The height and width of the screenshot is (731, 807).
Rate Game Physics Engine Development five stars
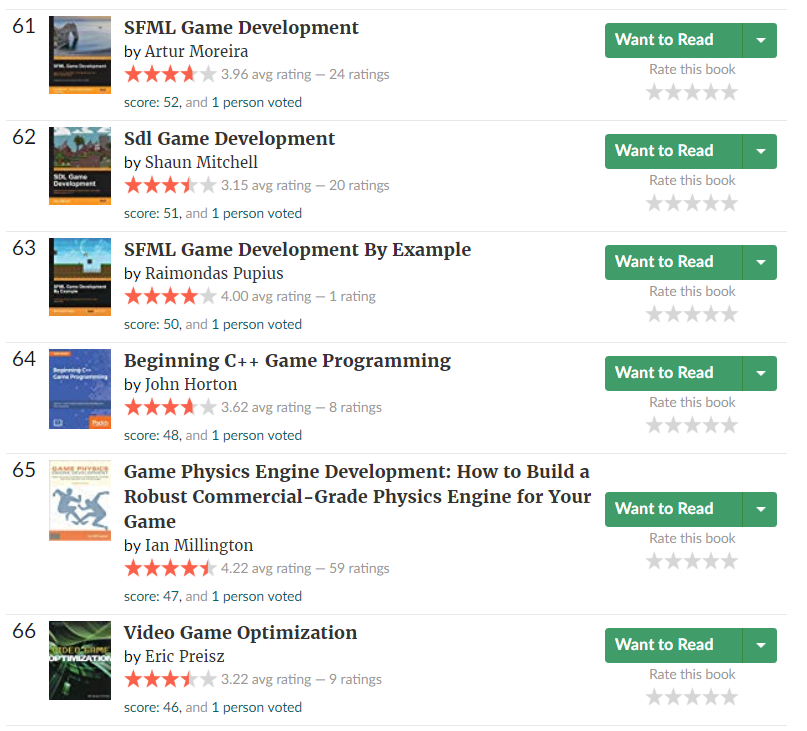(729, 561)
